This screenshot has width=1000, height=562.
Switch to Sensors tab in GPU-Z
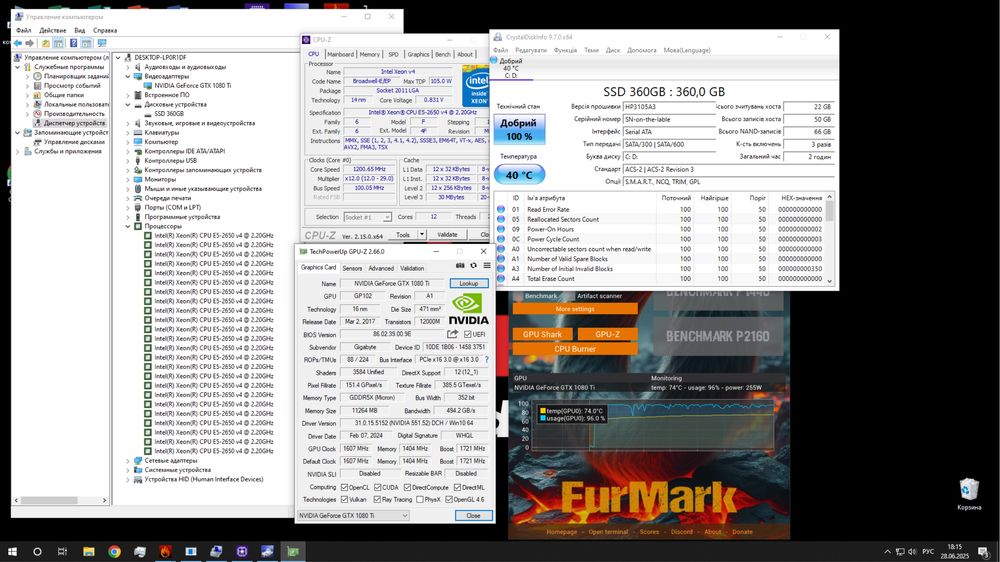352,269
